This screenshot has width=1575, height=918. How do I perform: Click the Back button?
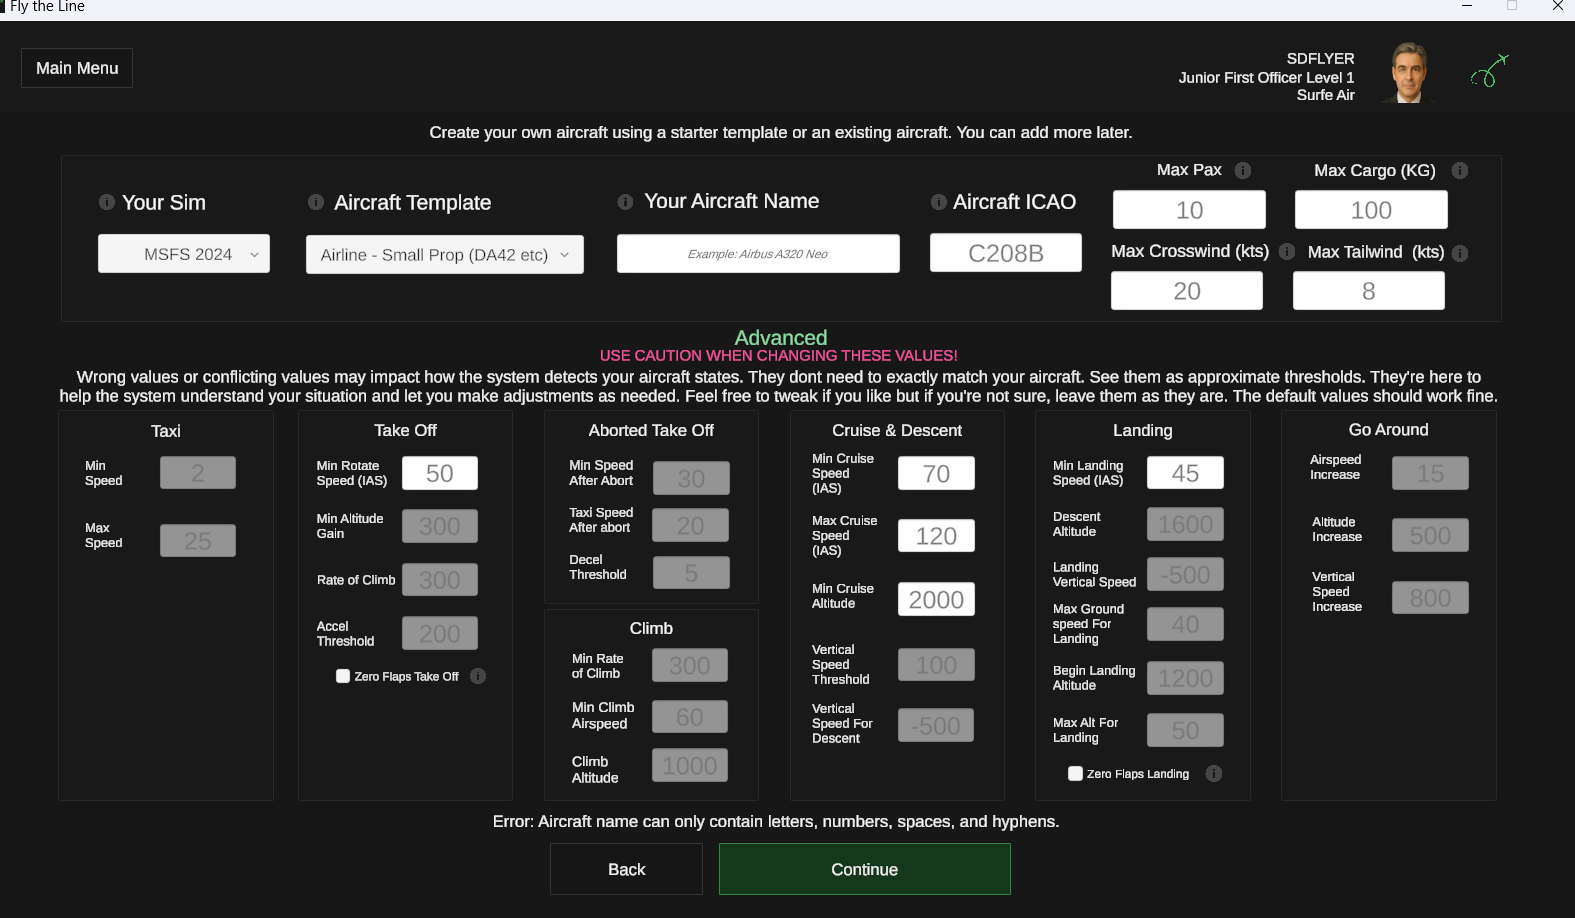click(x=626, y=869)
